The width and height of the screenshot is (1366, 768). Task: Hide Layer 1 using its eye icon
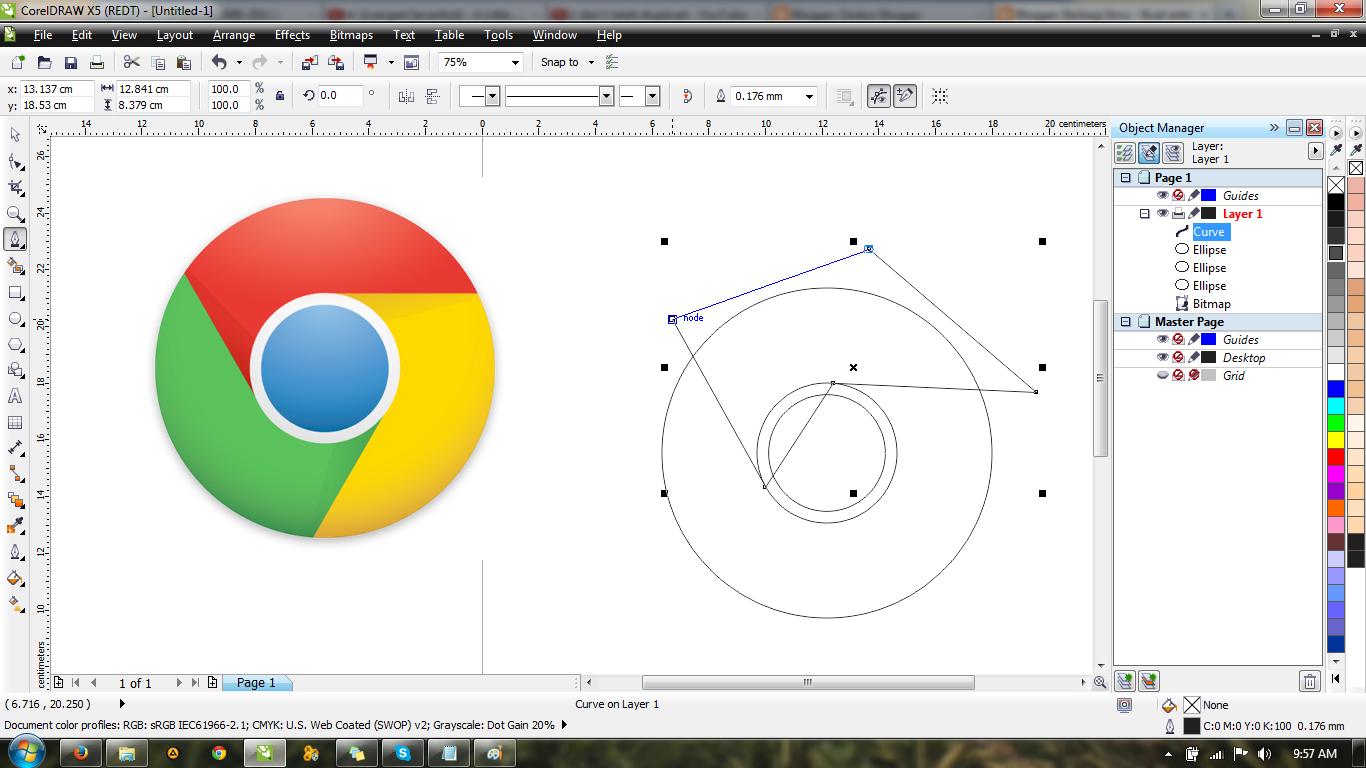pyautogui.click(x=1162, y=213)
